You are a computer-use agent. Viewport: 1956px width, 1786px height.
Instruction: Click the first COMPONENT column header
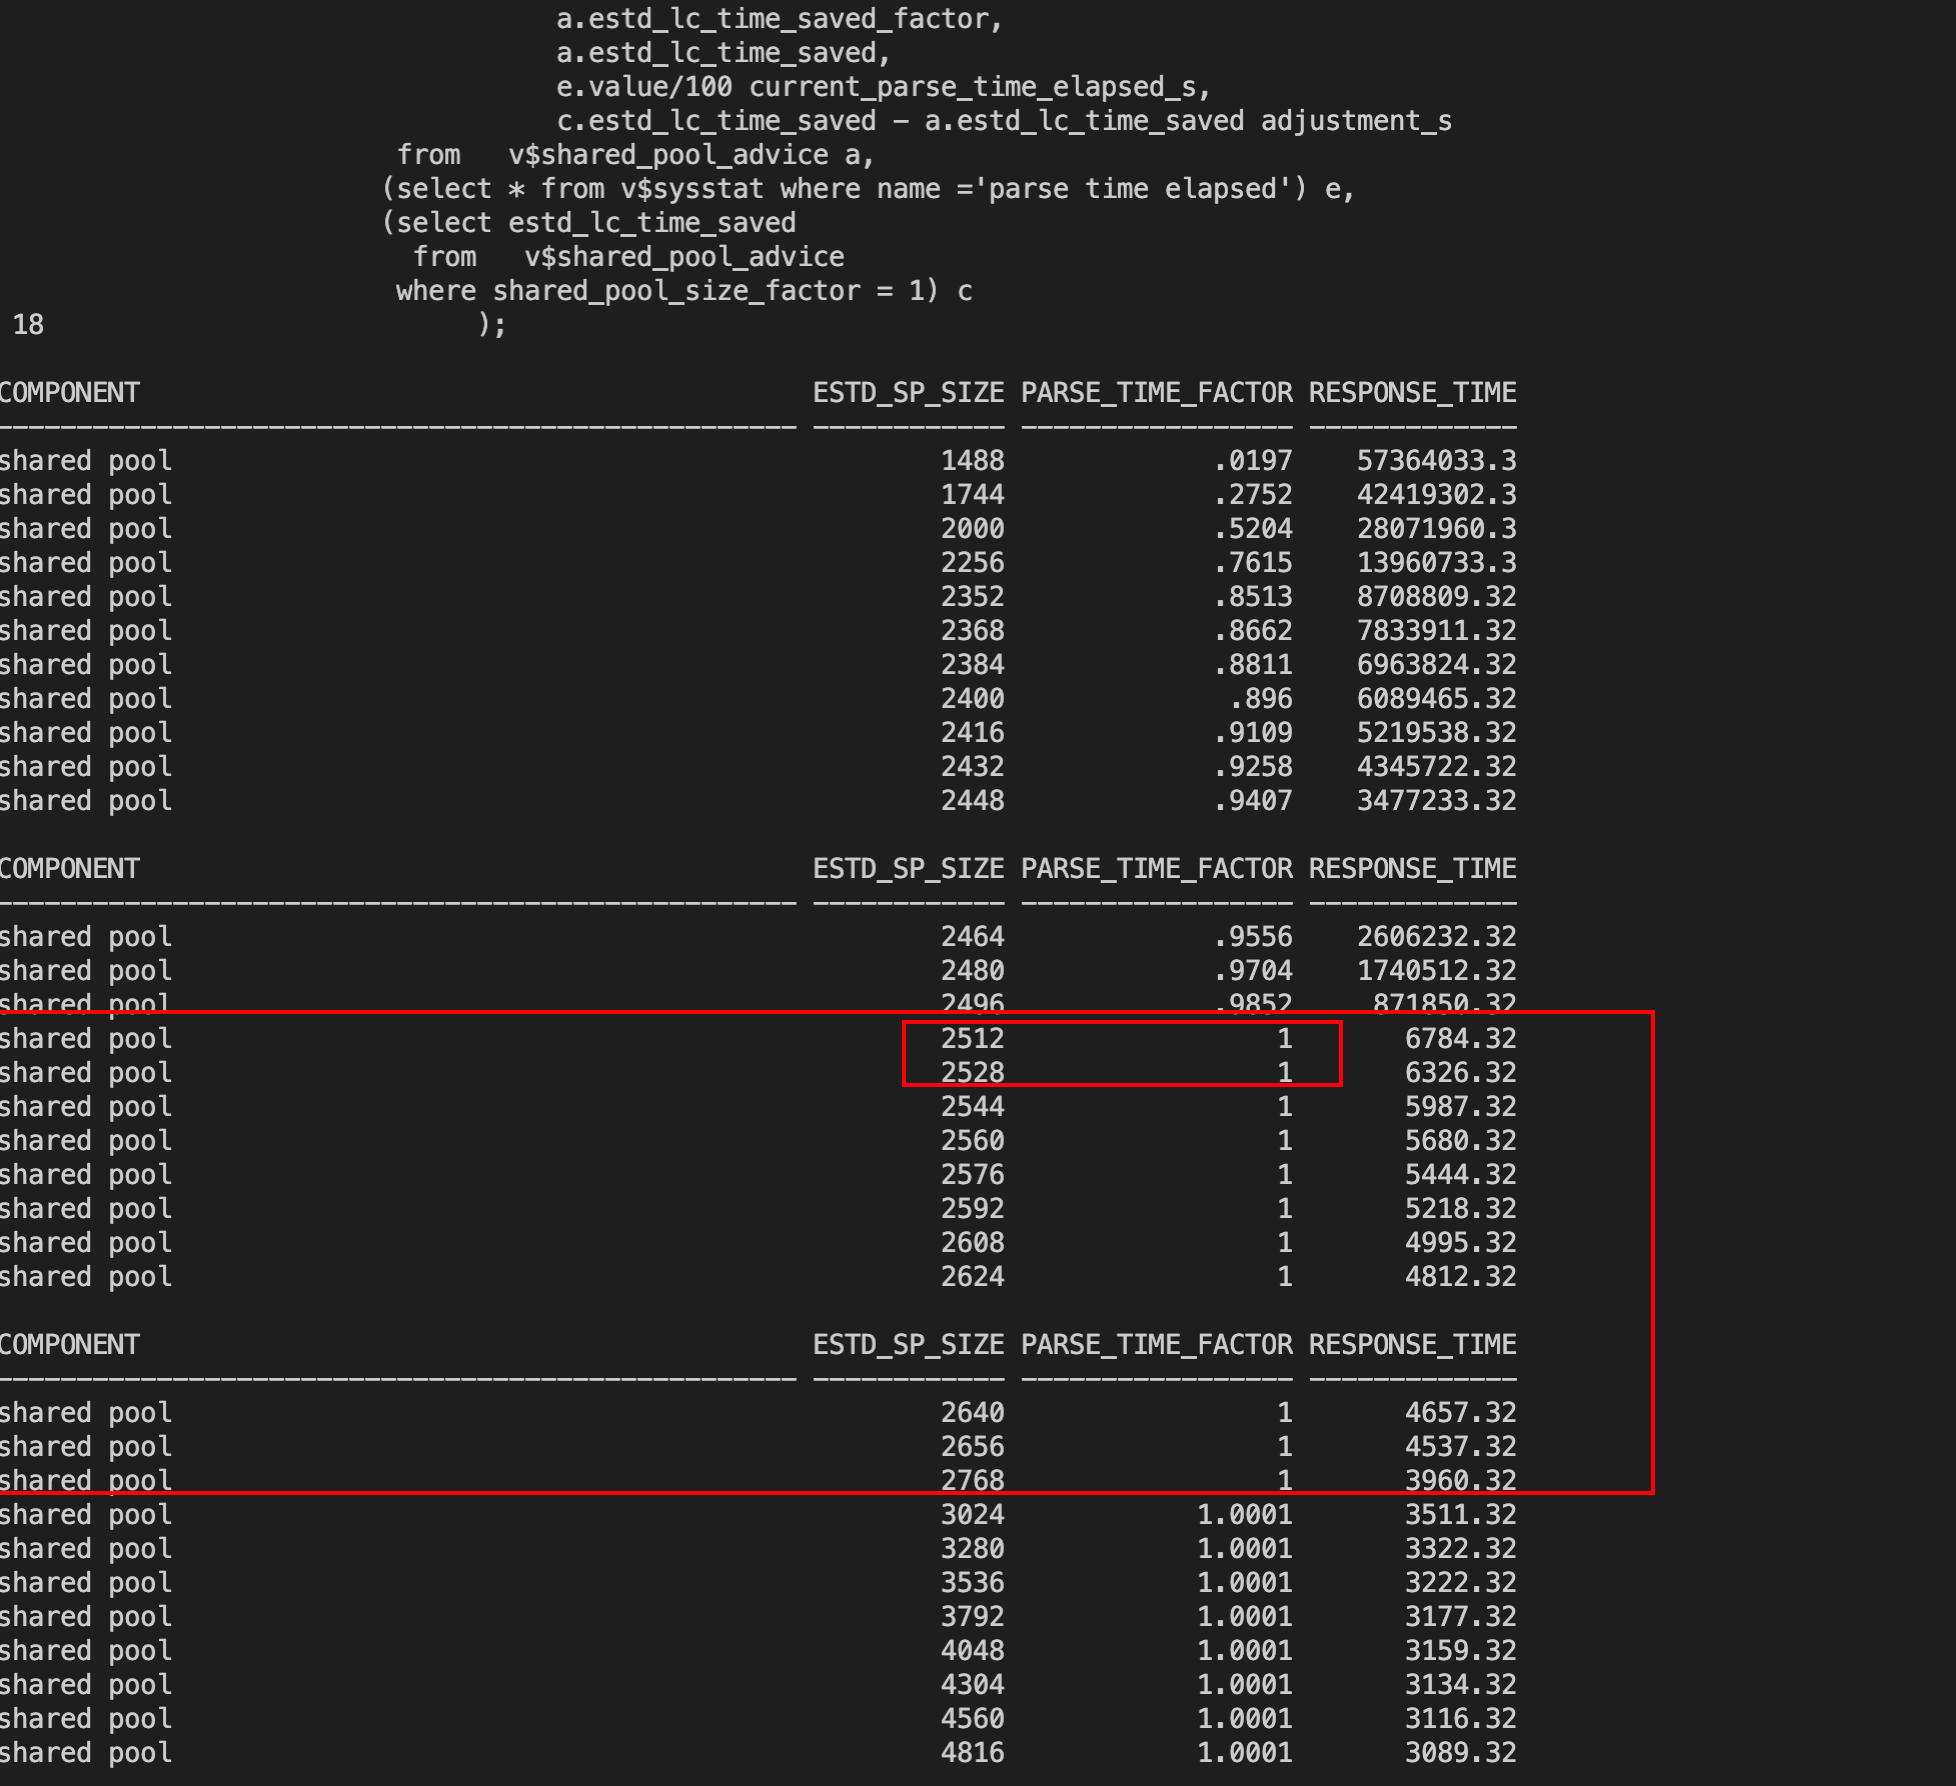[x=70, y=392]
